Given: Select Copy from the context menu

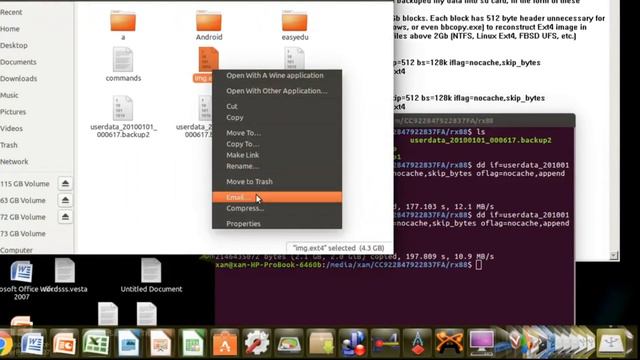Looking at the screenshot, I should click(277, 118).
